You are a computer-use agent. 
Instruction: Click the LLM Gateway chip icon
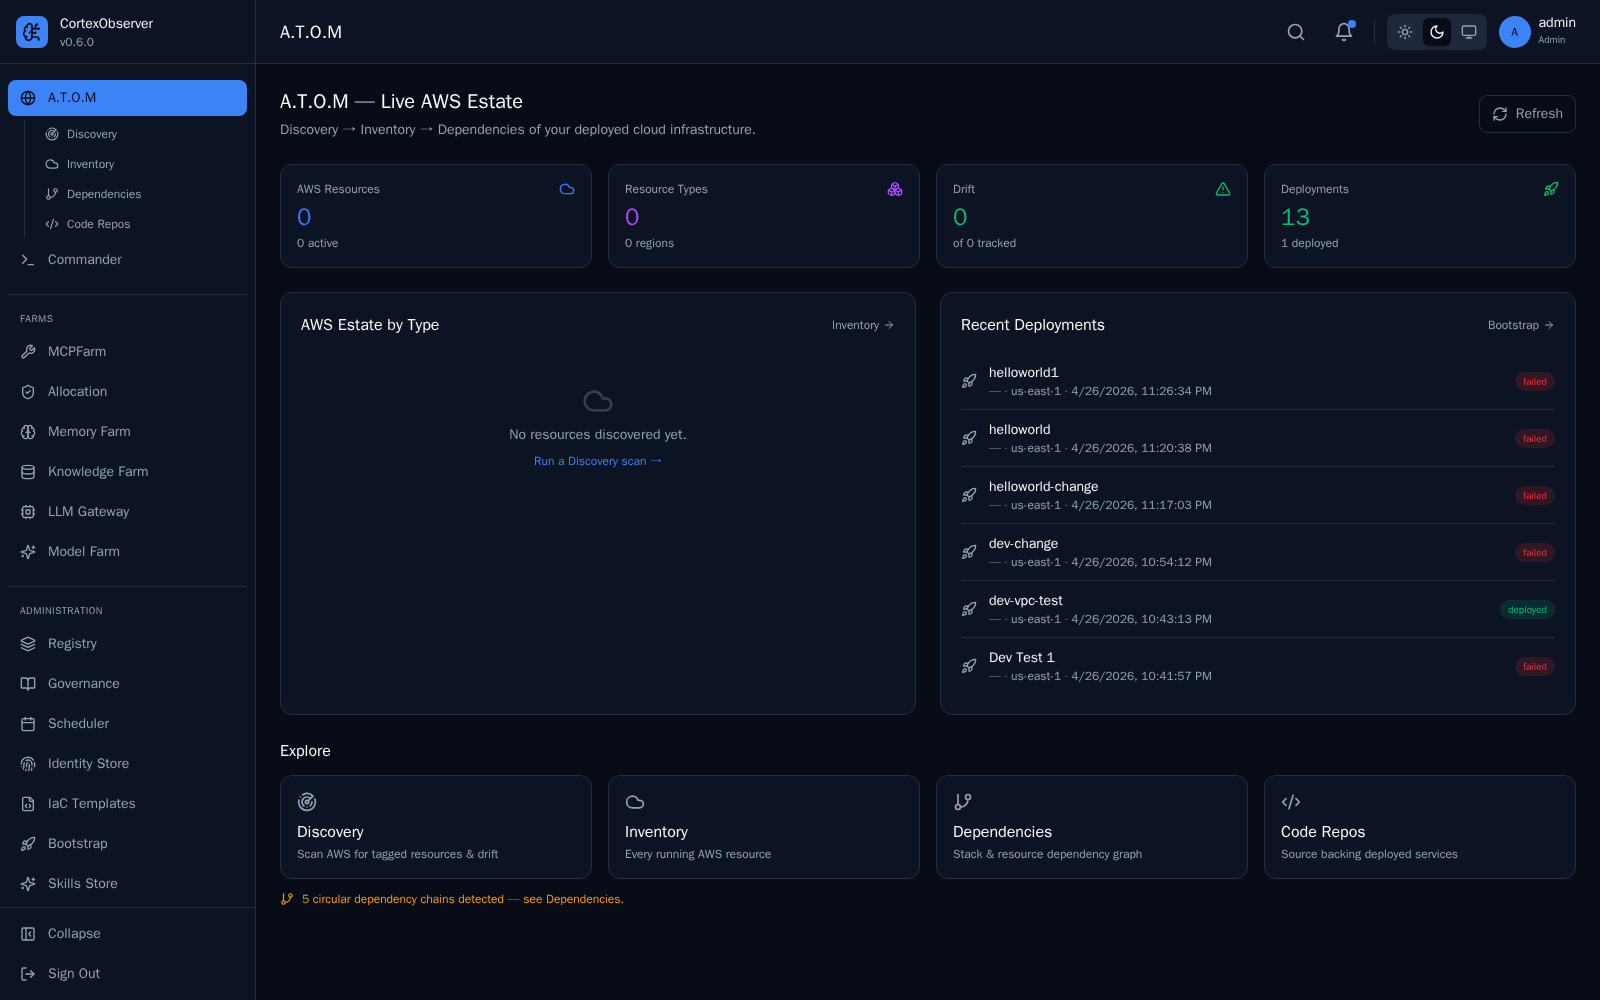coord(28,512)
